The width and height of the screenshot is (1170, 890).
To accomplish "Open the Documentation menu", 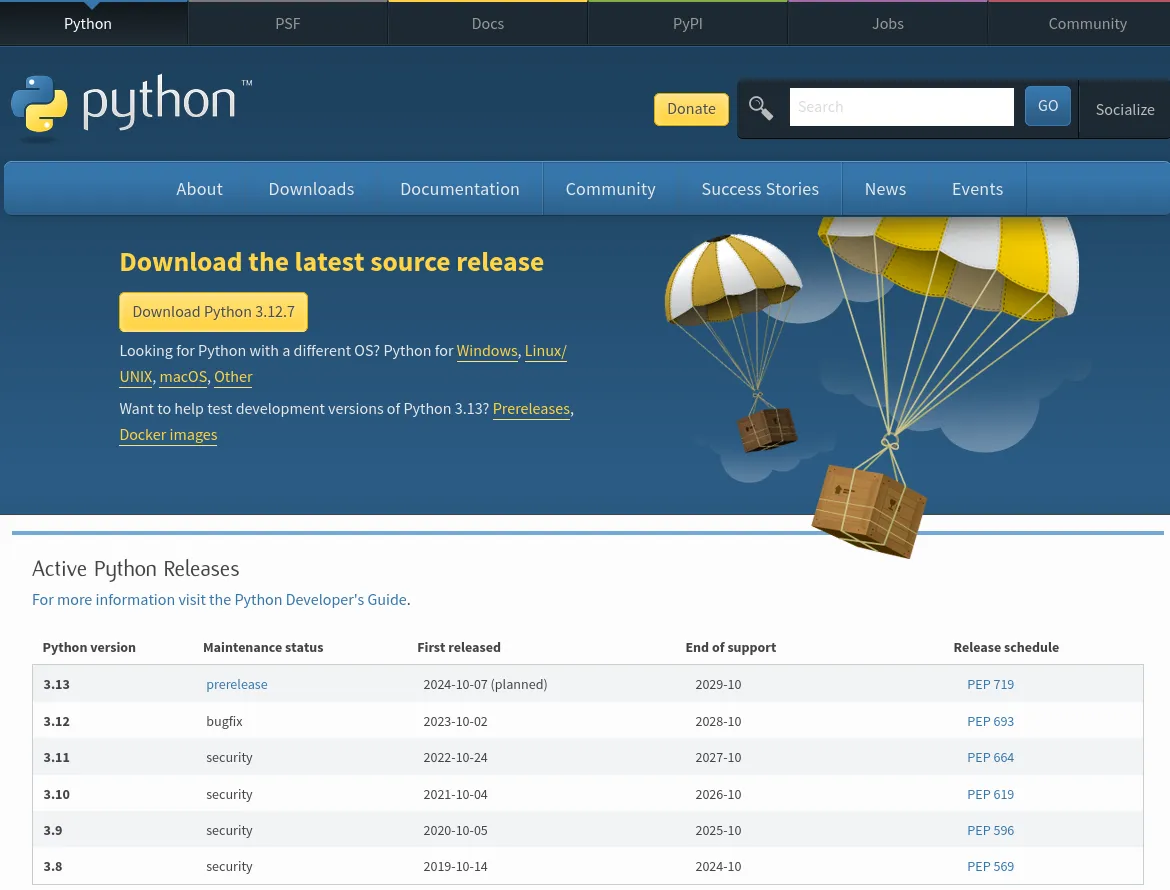I will (460, 188).
